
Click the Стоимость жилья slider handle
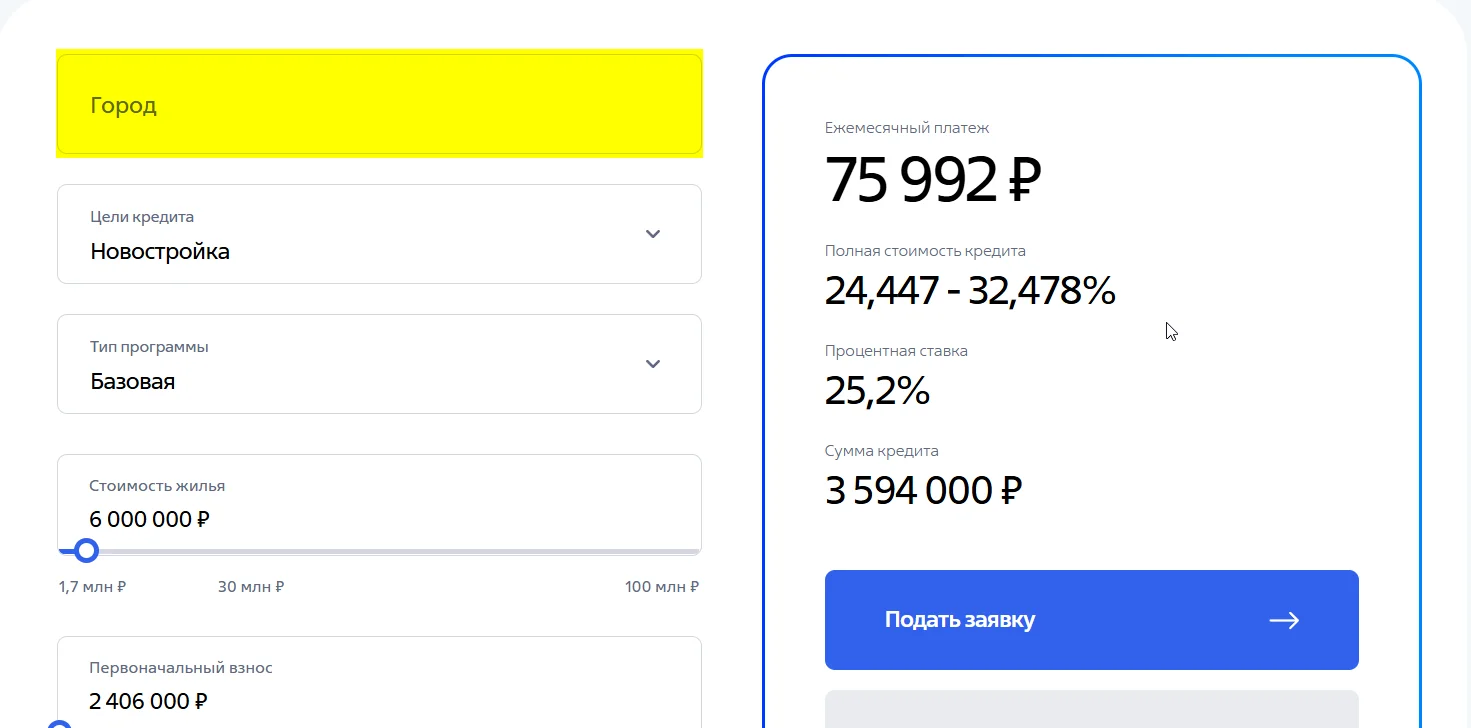point(87,550)
